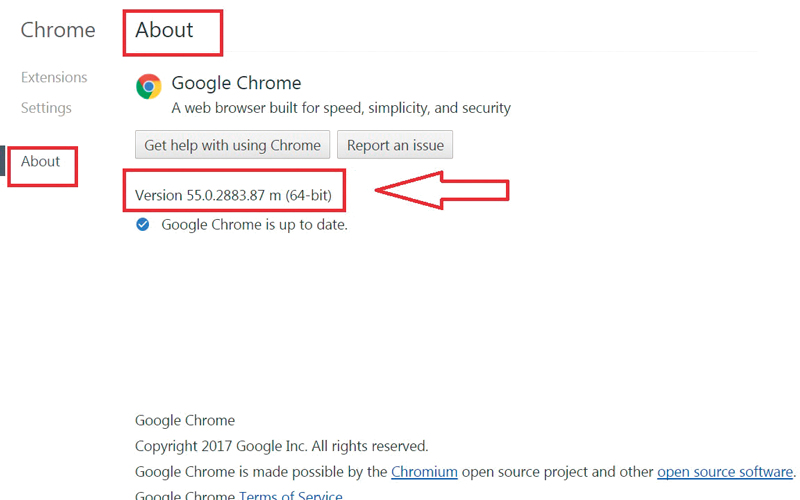The height and width of the screenshot is (500, 800).
Task: Go to Settings in the sidebar
Action: tap(46, 108)
